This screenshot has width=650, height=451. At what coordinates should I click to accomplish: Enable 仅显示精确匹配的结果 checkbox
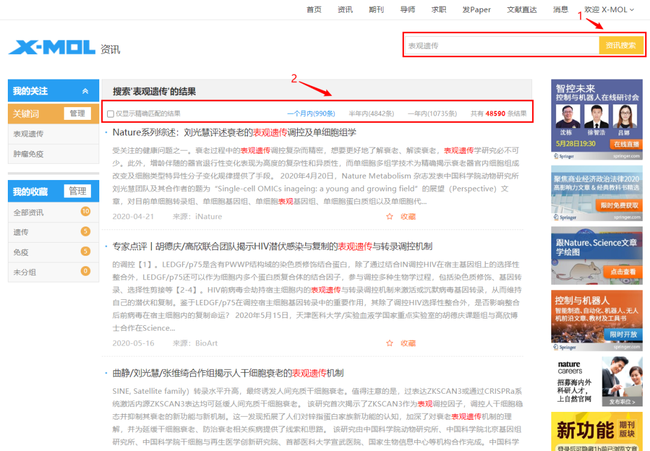[111, 114]
